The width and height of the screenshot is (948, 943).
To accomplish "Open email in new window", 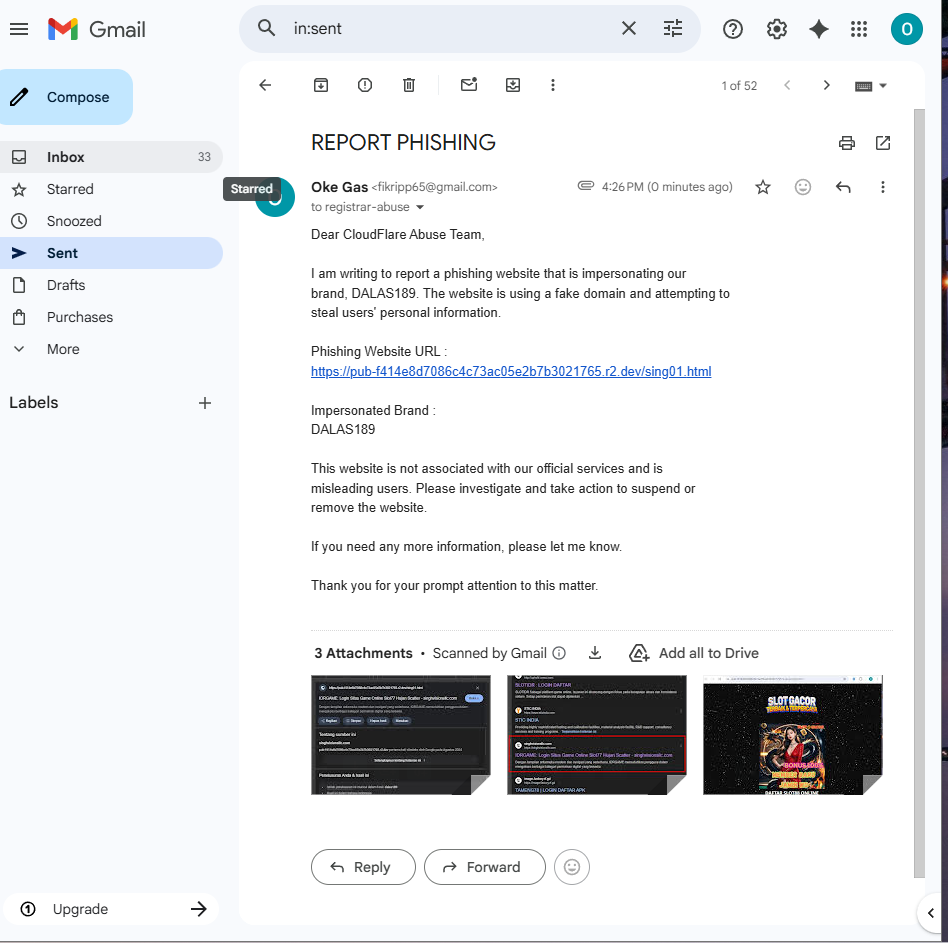I will (x=883, y=143).
